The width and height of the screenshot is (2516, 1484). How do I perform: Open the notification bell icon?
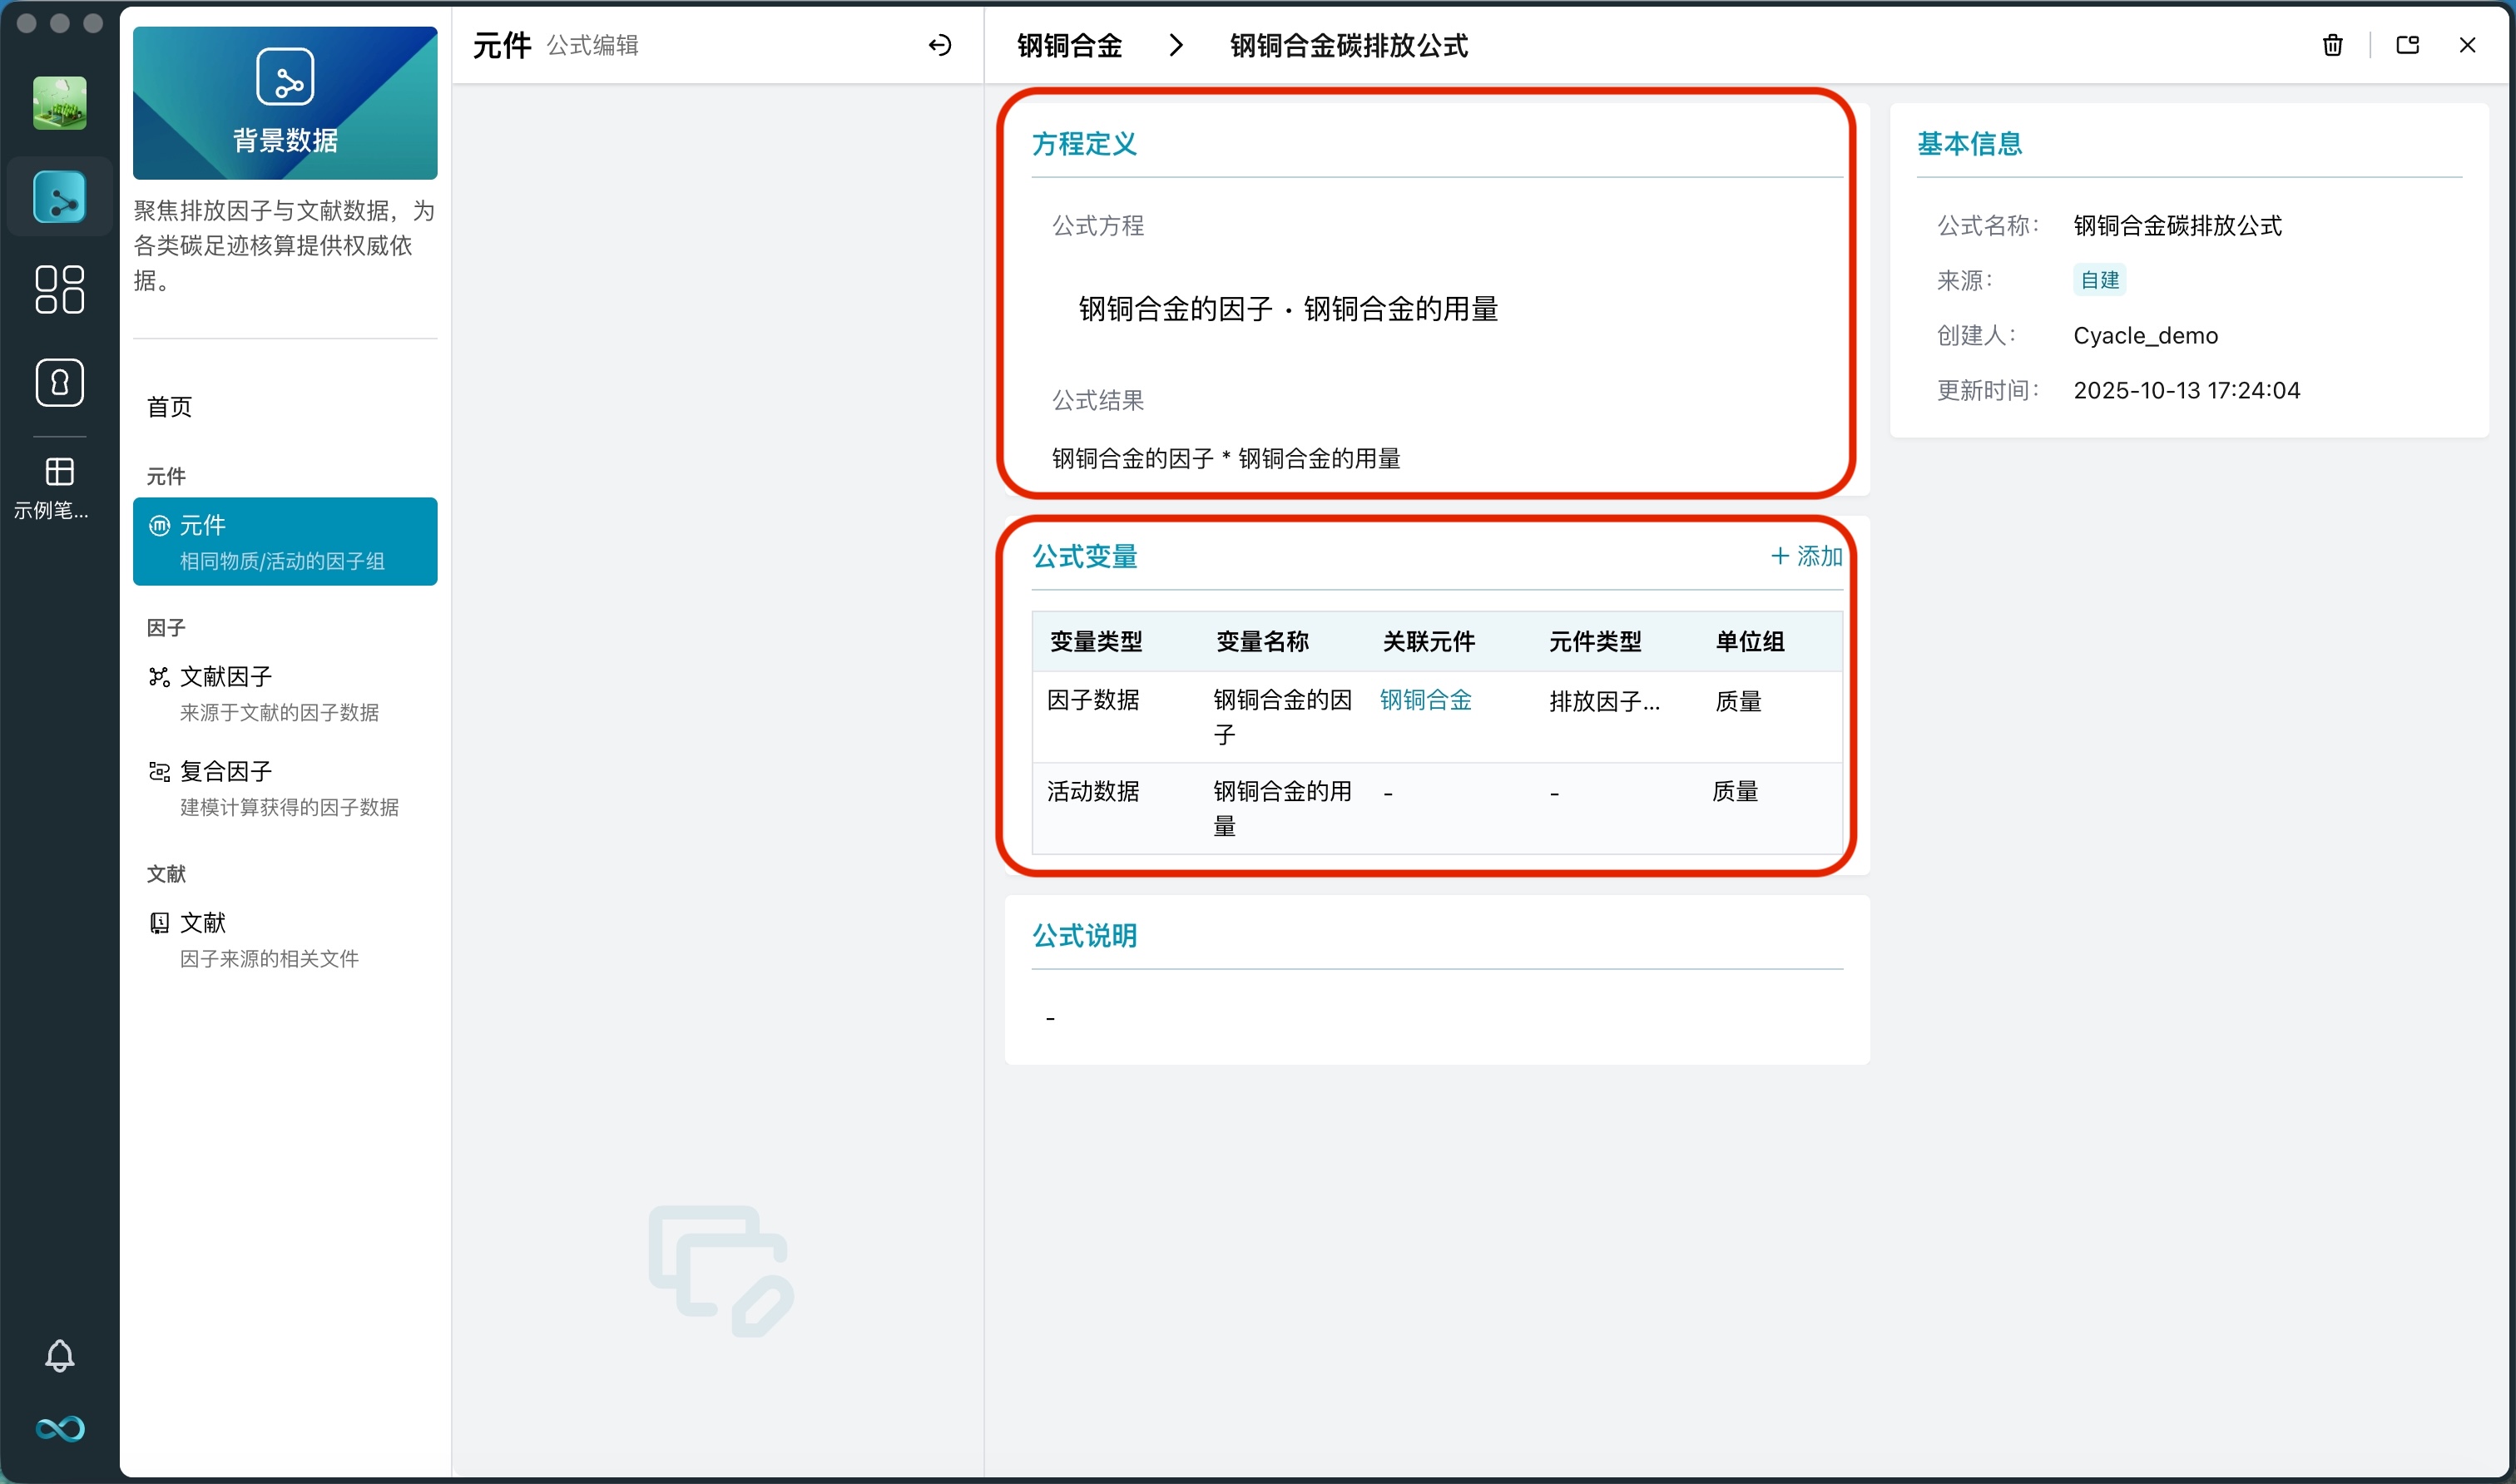pyautogui.click(x=58, y=1356)
